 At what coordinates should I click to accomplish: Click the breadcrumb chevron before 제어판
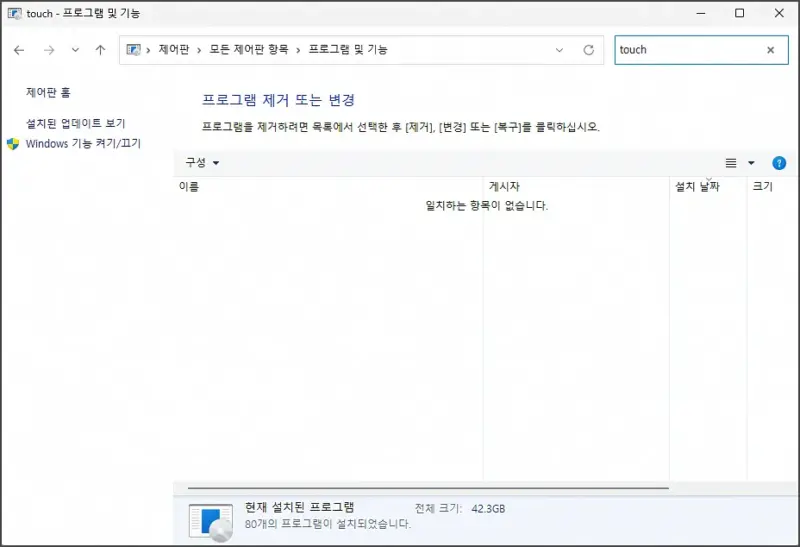148,50
